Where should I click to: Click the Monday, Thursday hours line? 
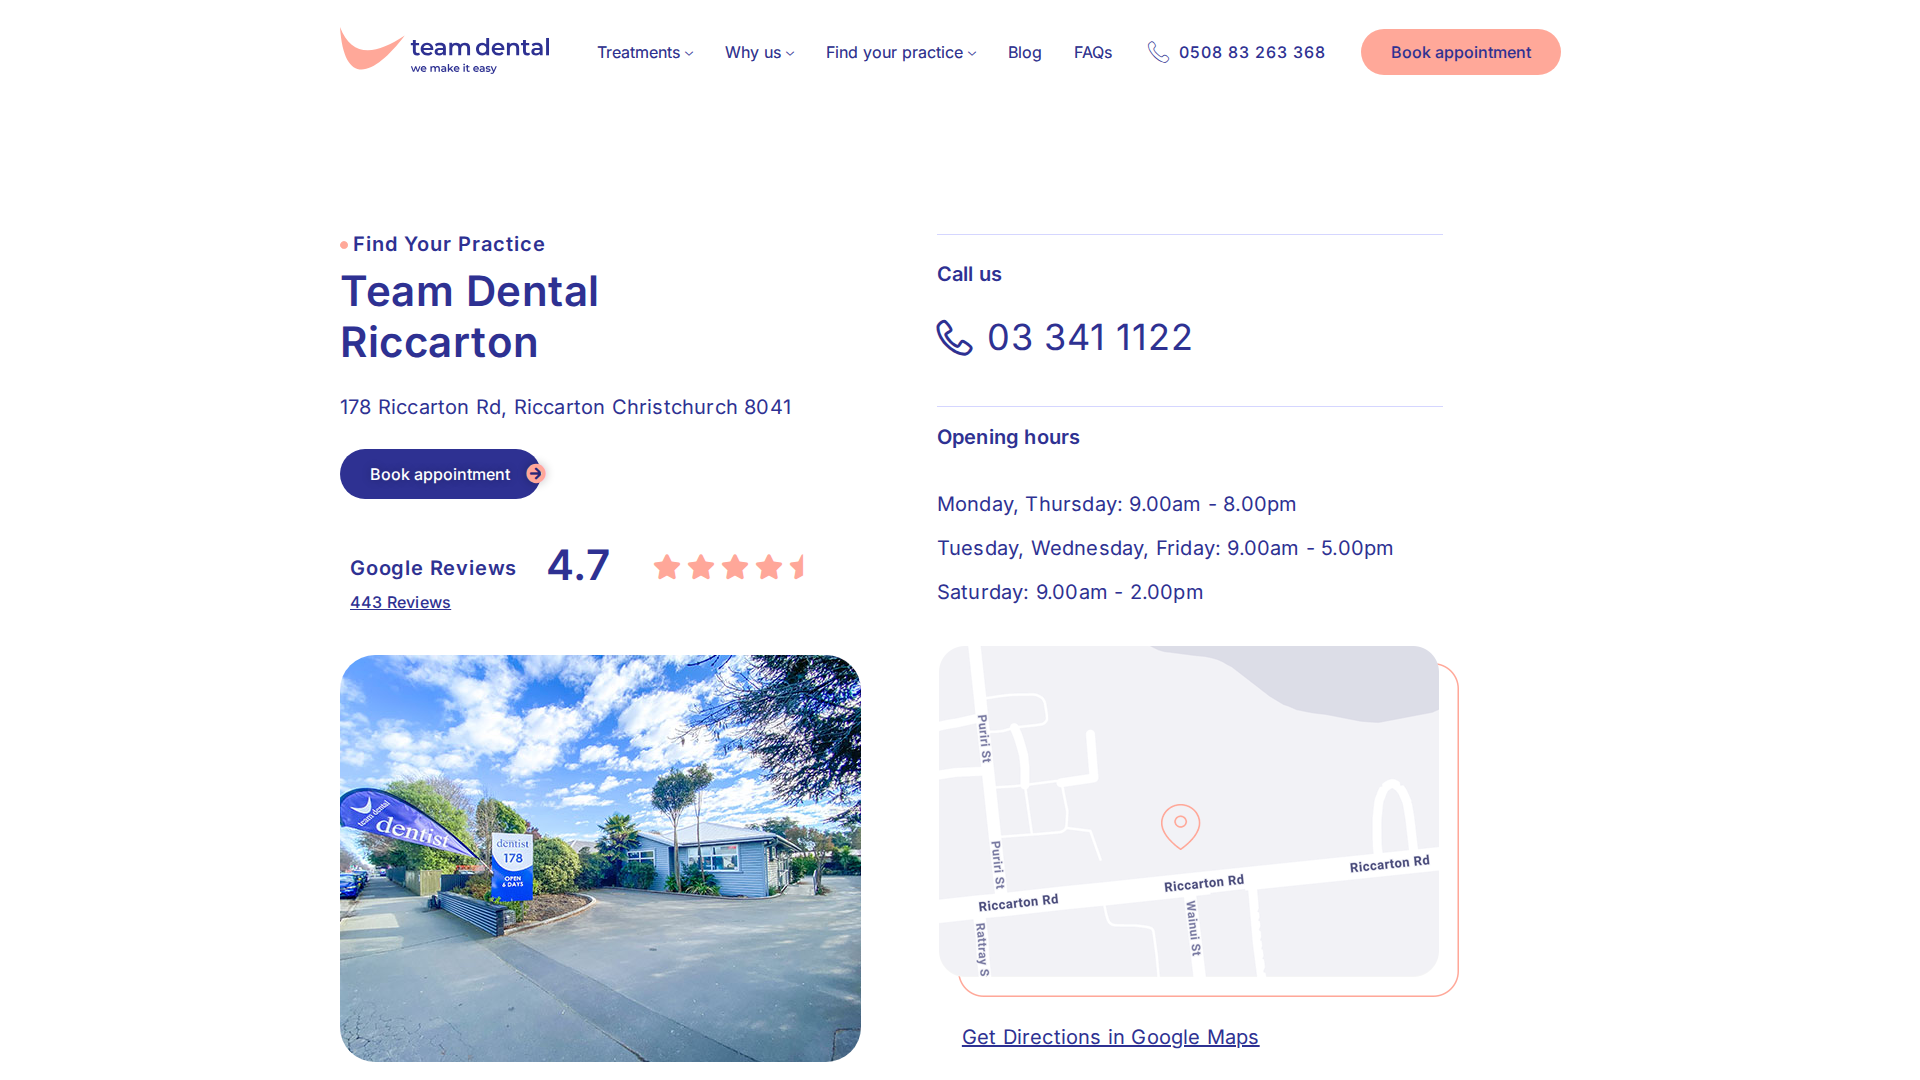coord(1116,504)
